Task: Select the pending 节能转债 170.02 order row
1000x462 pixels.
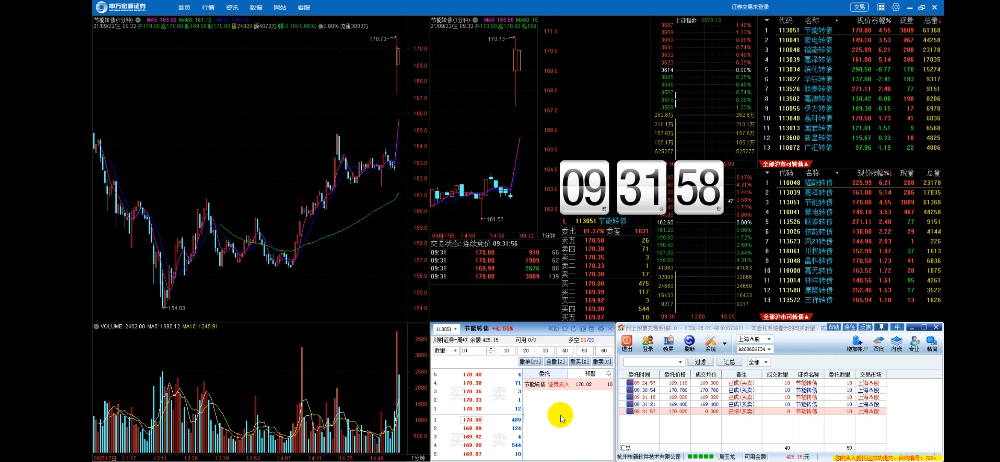Action: [x=568, y=384]
